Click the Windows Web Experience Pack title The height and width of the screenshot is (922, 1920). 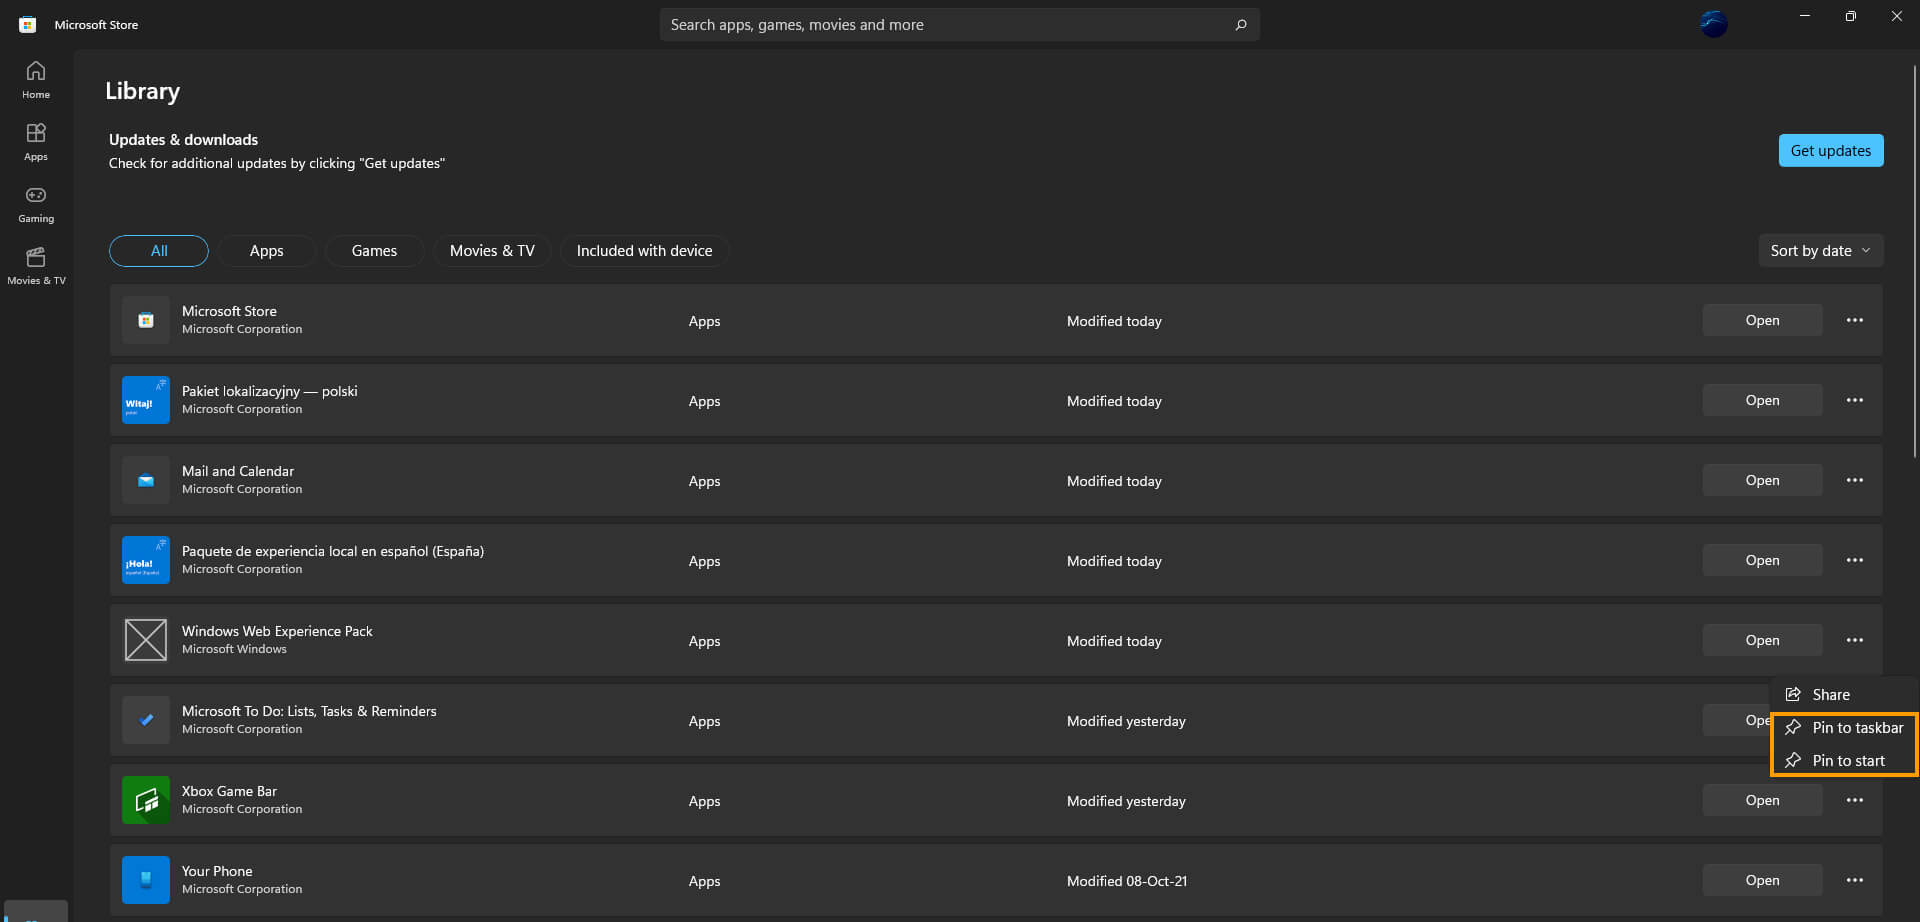pos(277,631)
